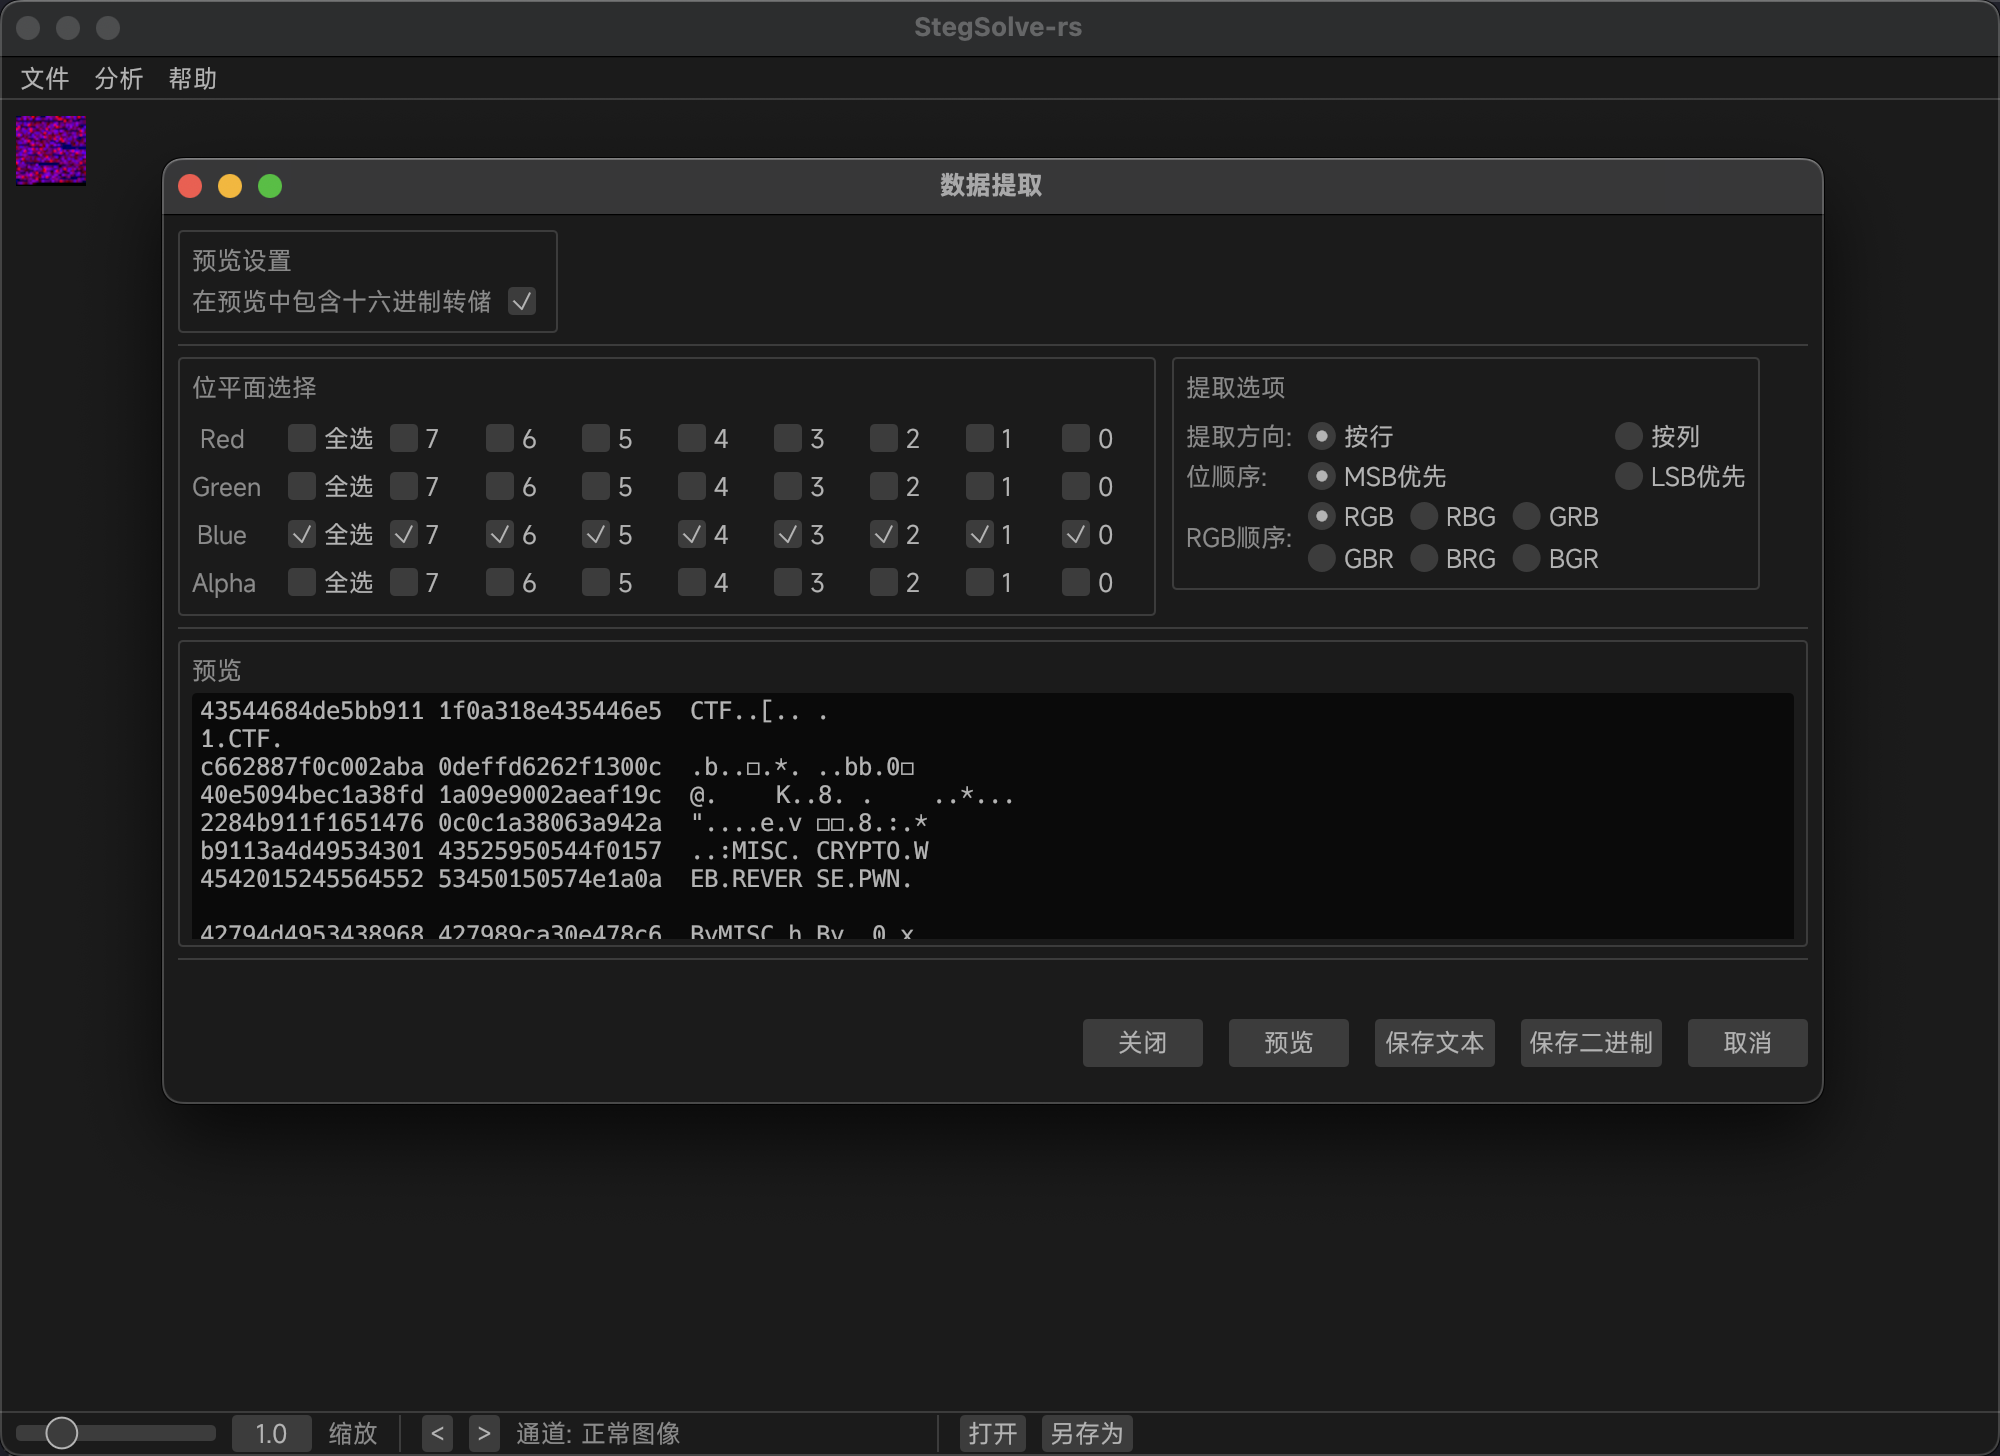Check Alpha bit plane 3
Image resolution: width=2000 pixels, height=1456 pixels.
point(788,582)
